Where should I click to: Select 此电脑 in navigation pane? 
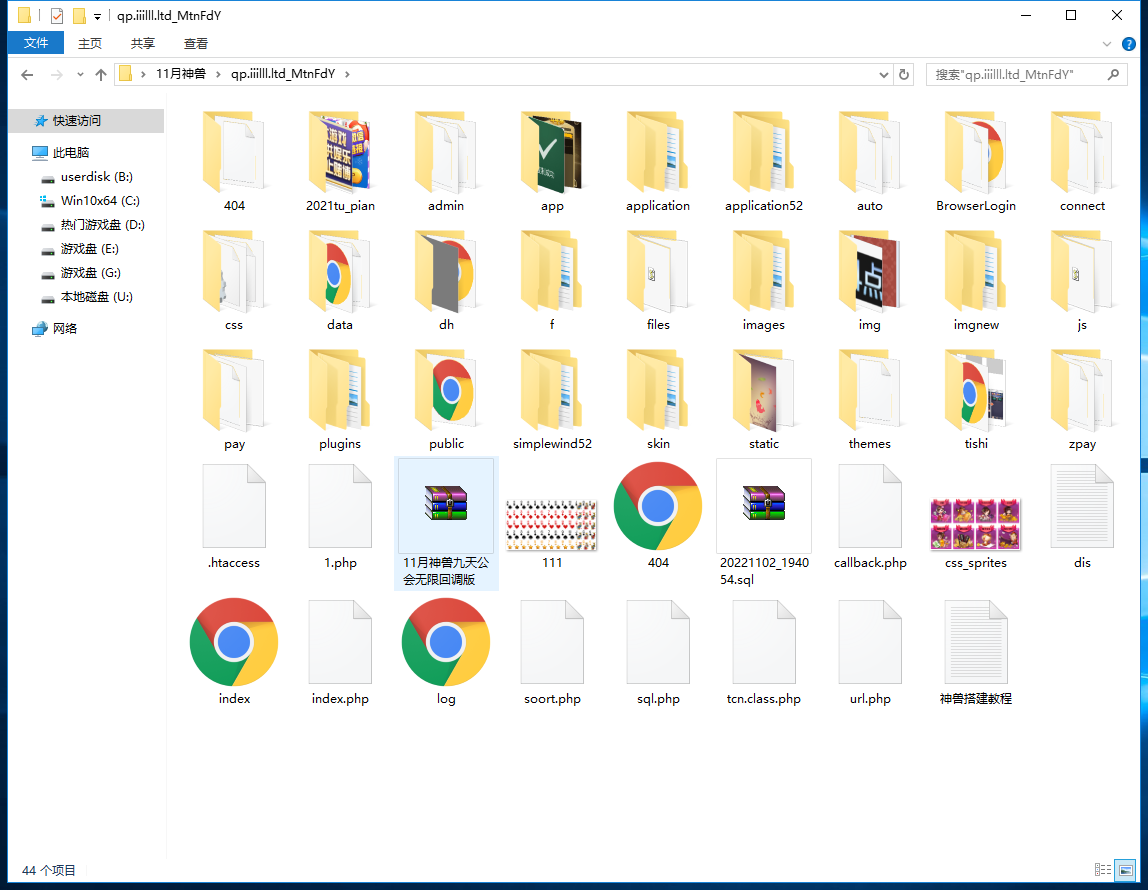click(x=71, y=153)
